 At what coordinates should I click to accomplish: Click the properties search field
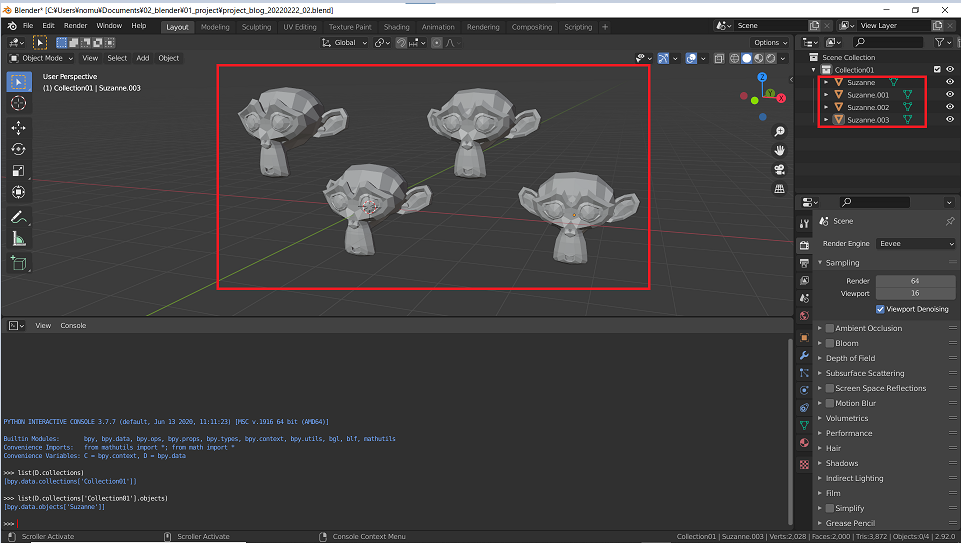click(874, 202)
